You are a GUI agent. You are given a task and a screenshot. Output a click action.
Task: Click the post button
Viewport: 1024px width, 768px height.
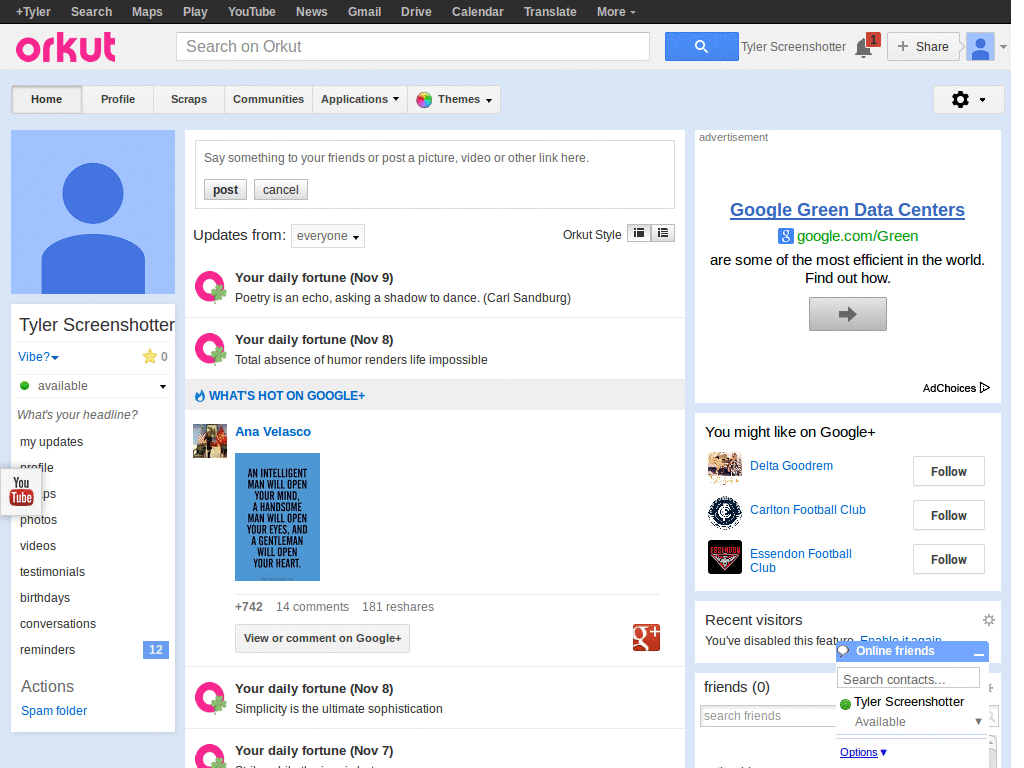pyautogui.click(x=225, y=189)
